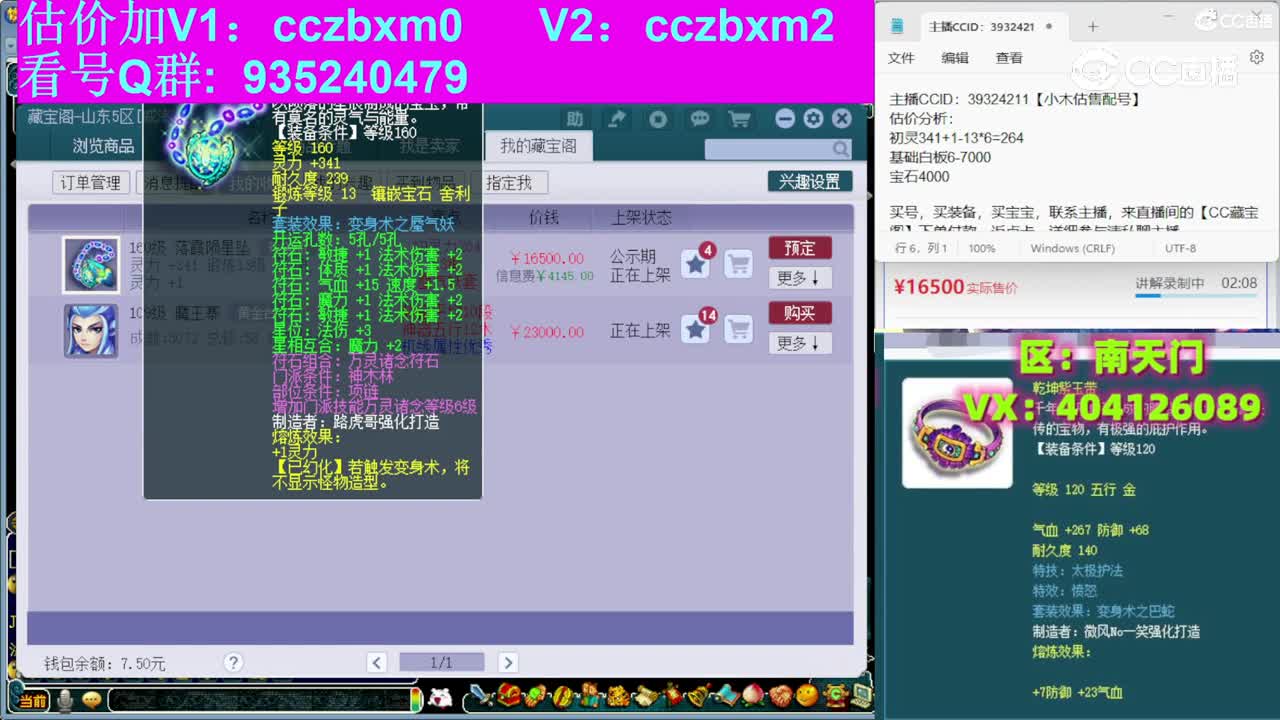Click the white pet creature icon in game bar
Image resolution: width=1280 pixels, height=720 pixels.
coord(439,698)
